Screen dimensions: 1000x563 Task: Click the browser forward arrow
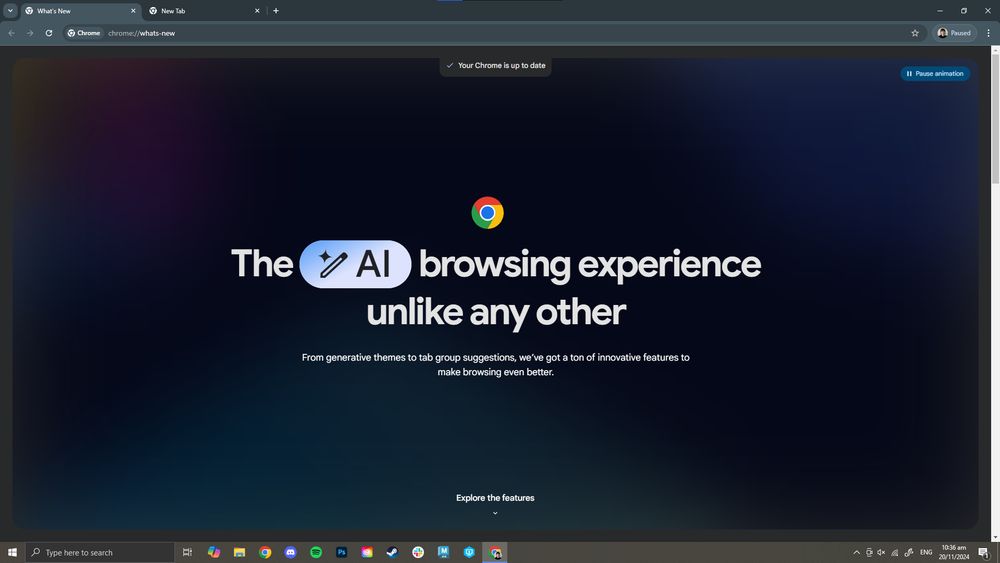point(30,33)
